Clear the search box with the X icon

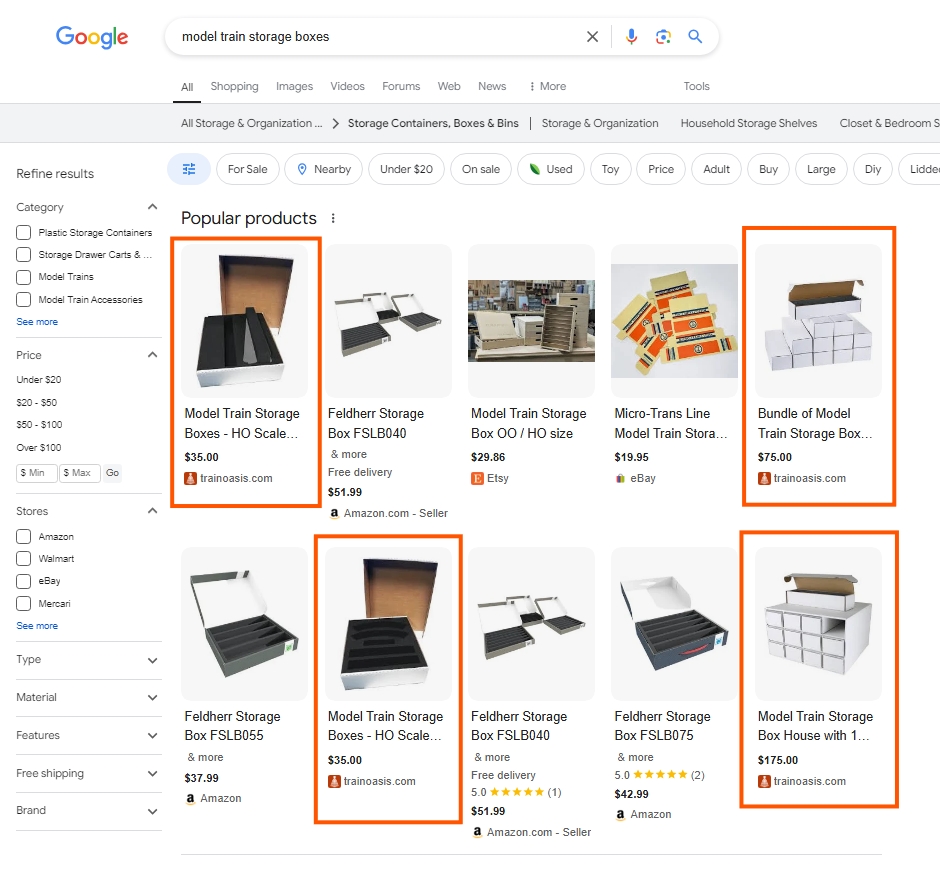point(592,37)
